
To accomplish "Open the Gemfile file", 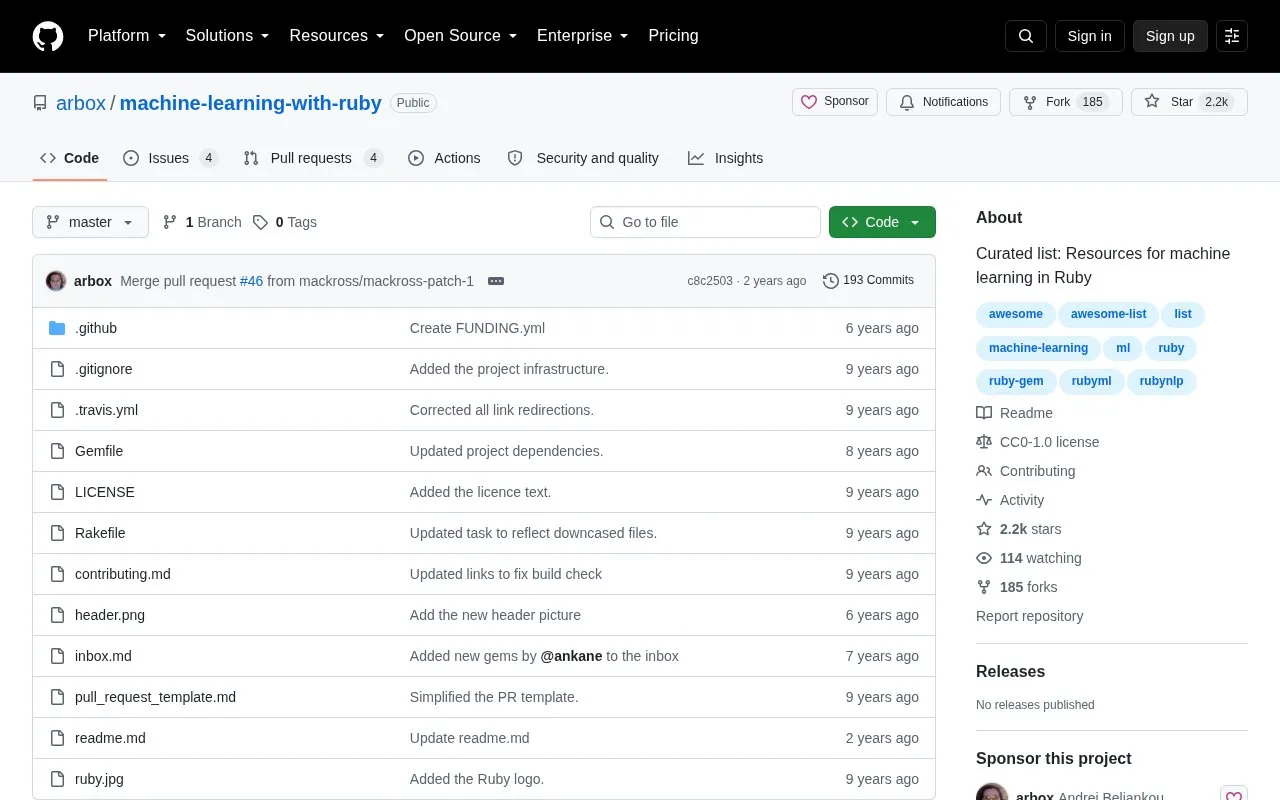I will [x=99, y=451].
